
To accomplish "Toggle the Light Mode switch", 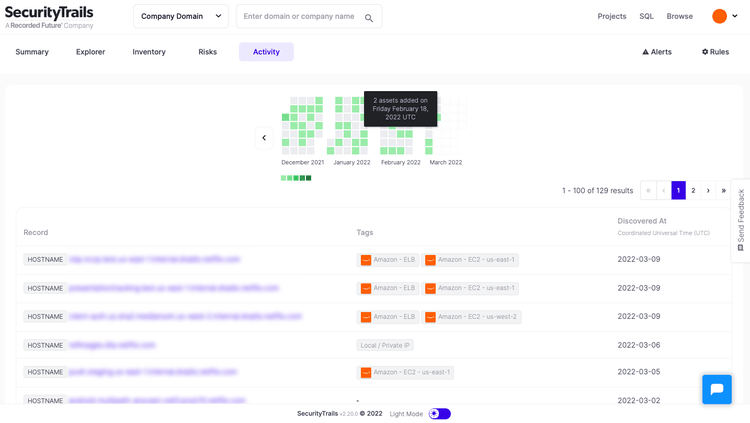I will (x=440, y=414).
